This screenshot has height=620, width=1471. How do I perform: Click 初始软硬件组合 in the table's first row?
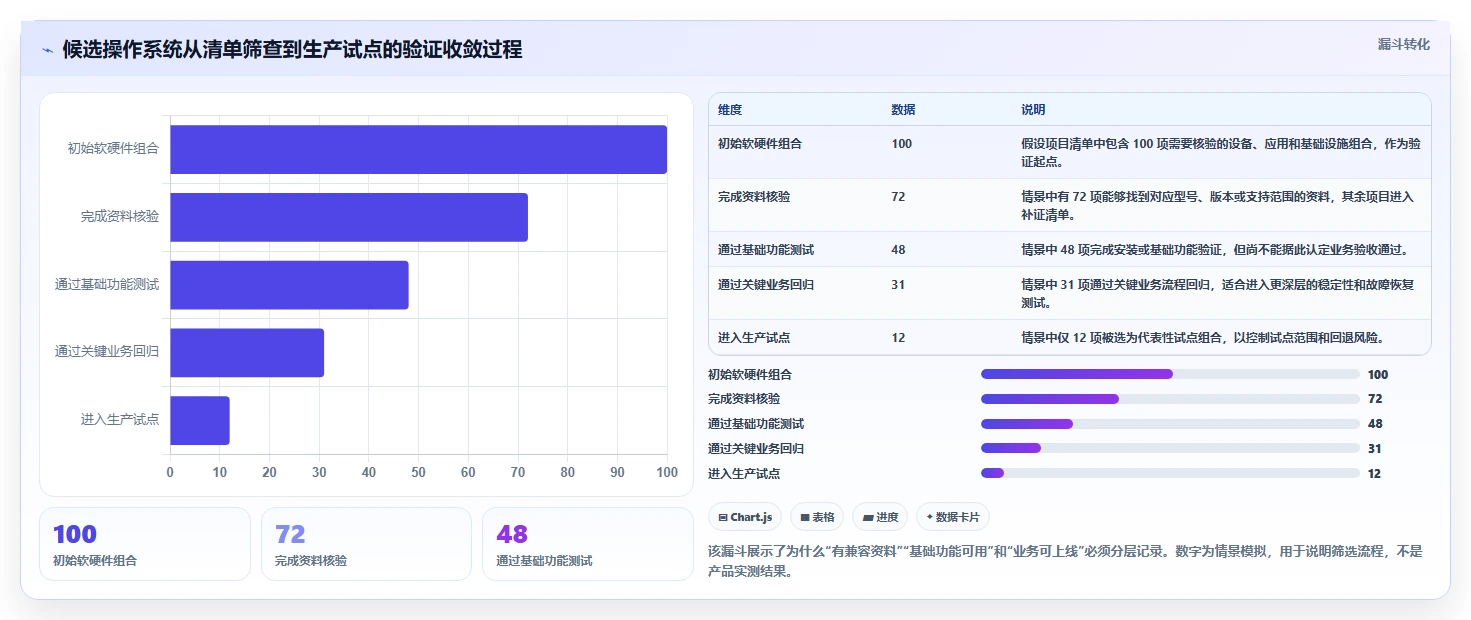[760, 144]
